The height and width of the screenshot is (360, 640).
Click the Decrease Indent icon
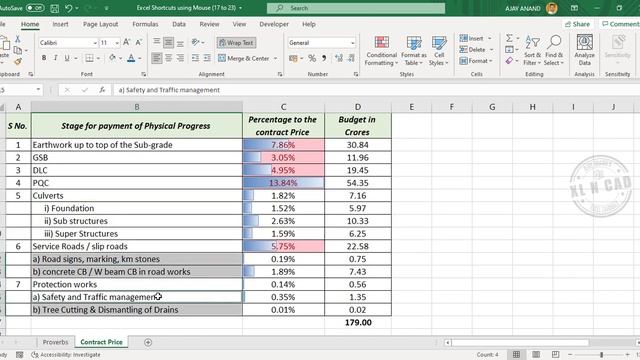[x=195, y=58]
